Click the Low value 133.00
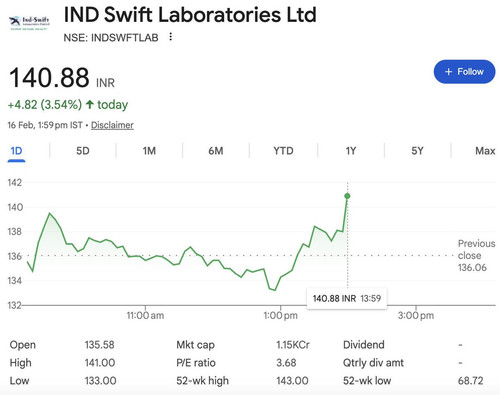The width and height of the screenshot is (500, 395). coord(100,381)
